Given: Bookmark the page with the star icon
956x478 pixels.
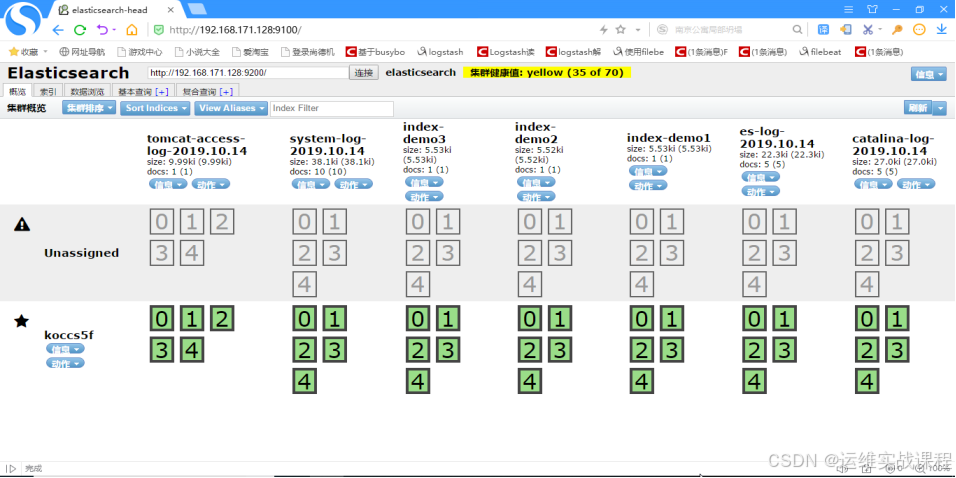Looking at the screenshot, I should coord(621,29).
